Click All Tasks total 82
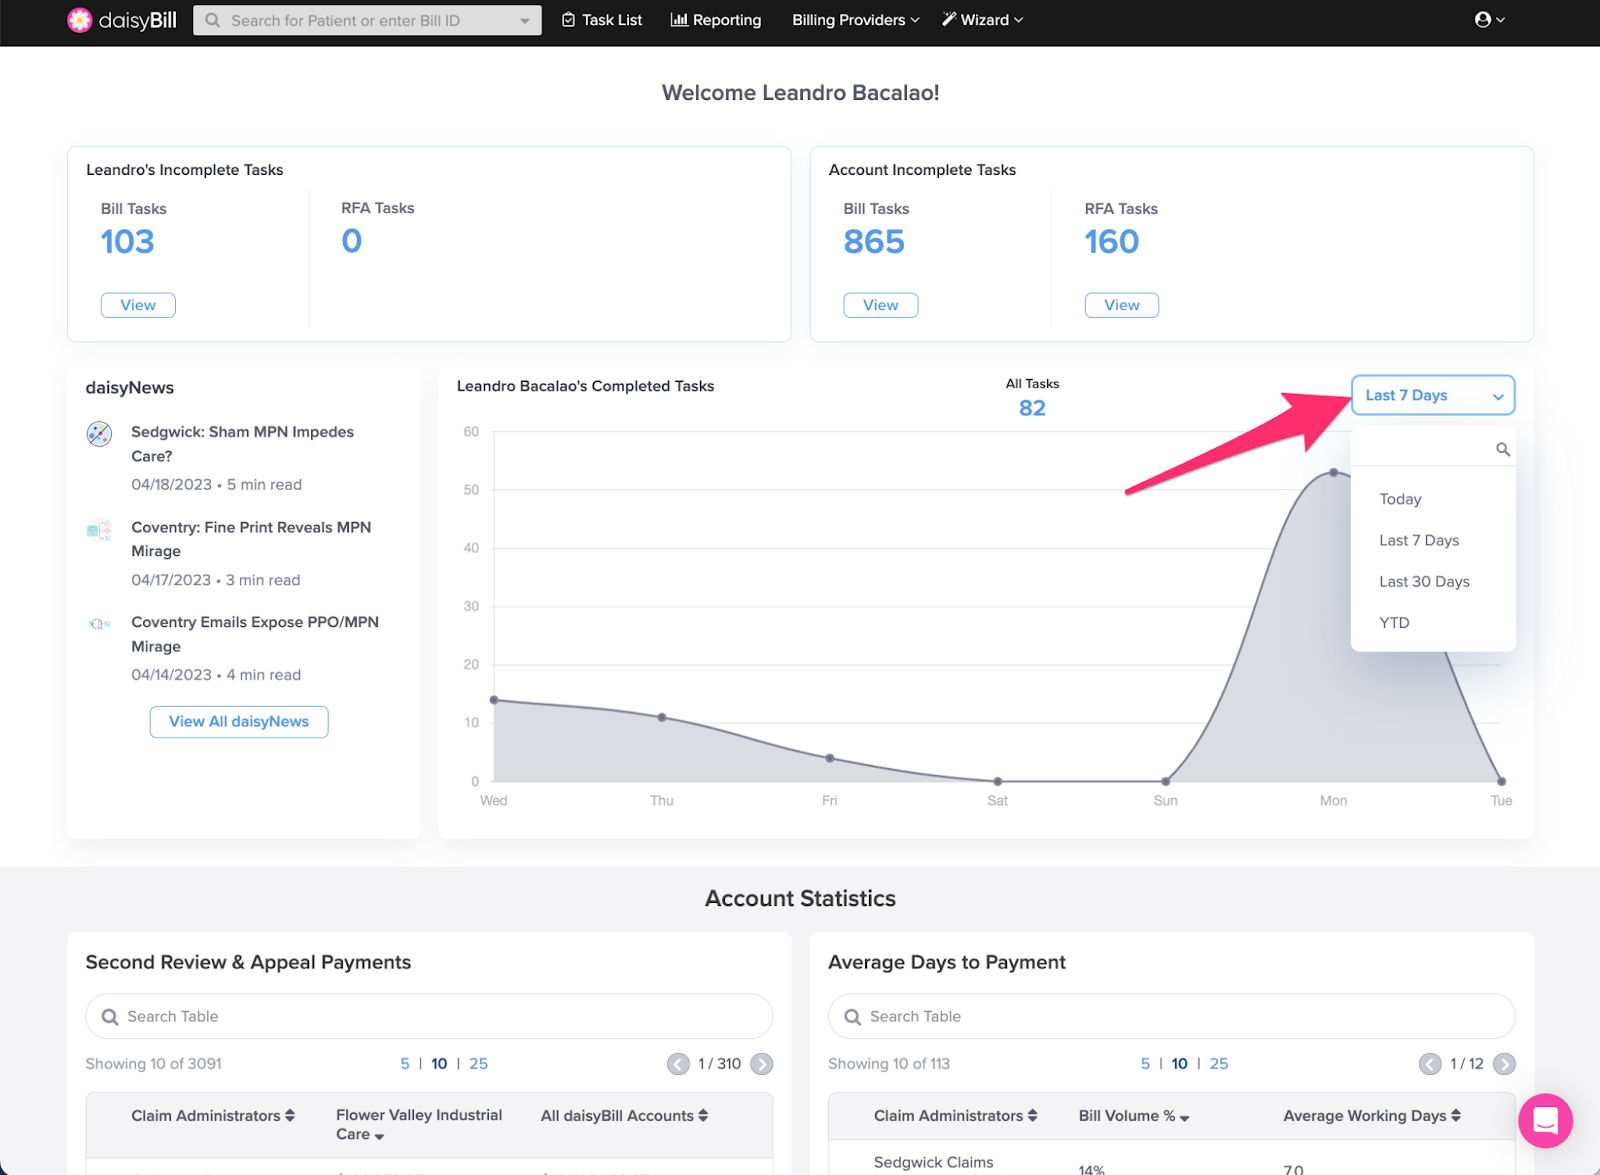The height and width of the screenshot is (1175, 1600). (x=1032, y=408)
